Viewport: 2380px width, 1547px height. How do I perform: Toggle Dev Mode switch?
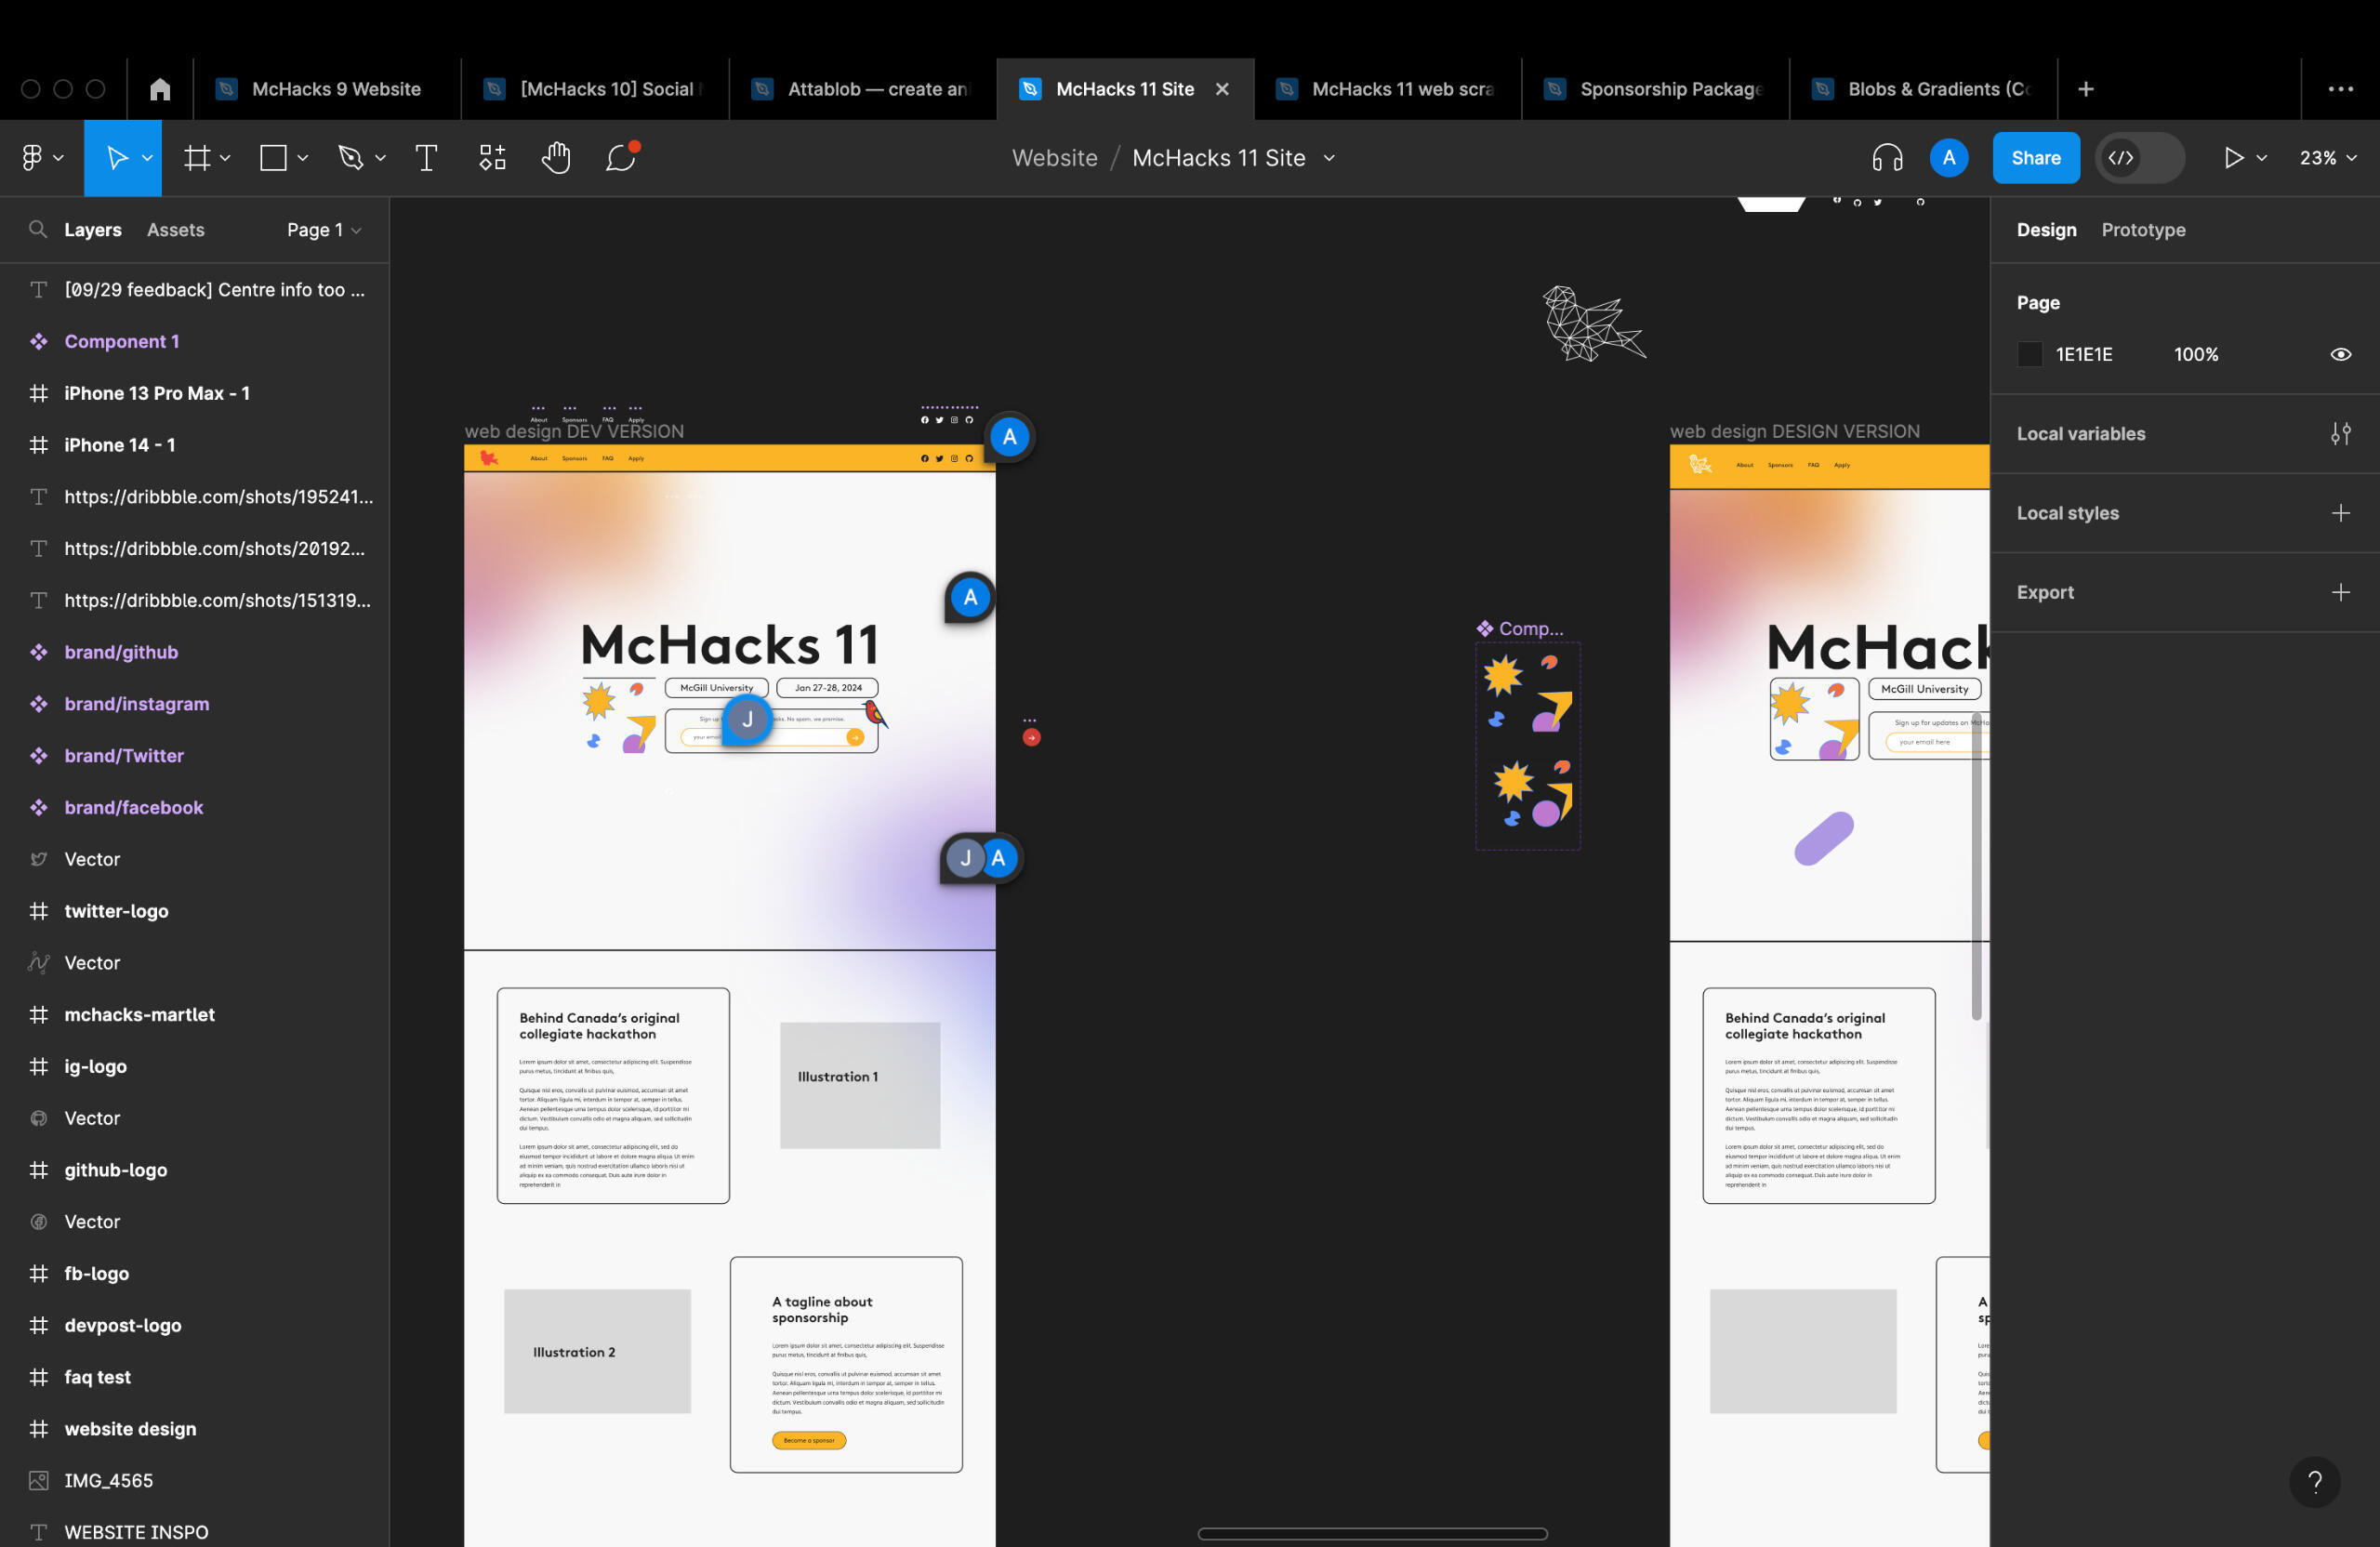(x=2139, y=158)
